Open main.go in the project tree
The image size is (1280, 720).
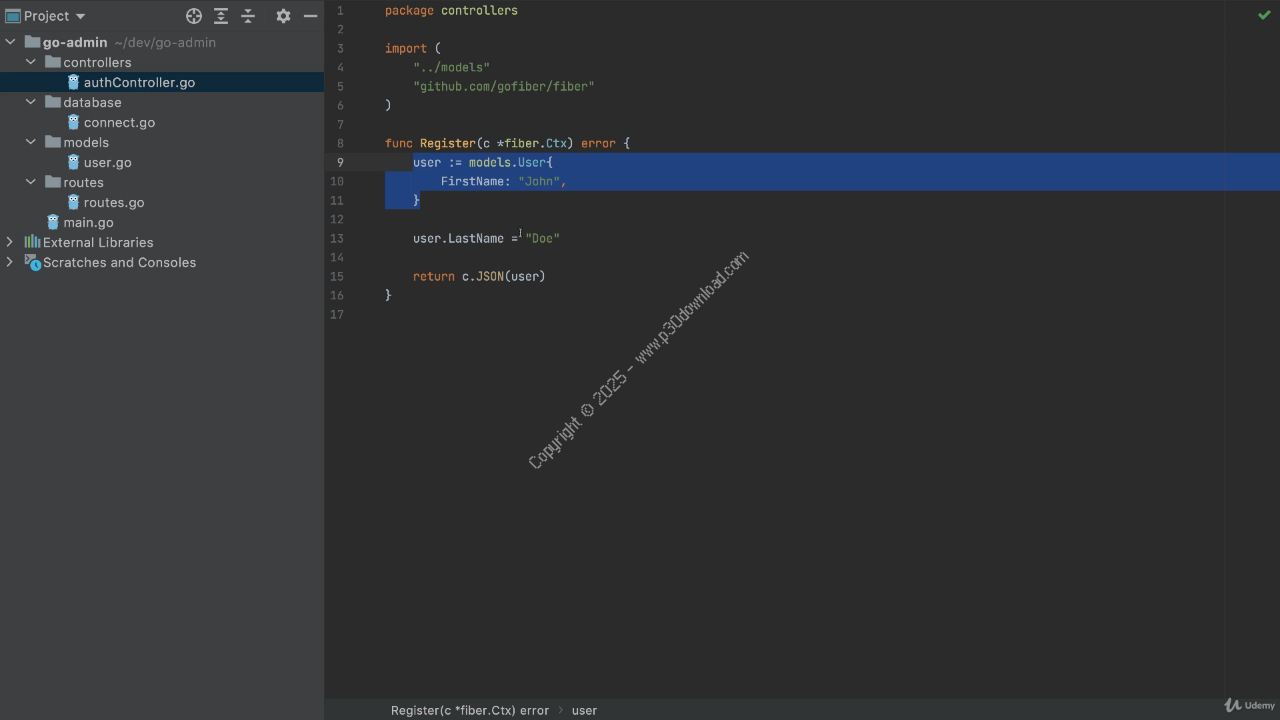click(88, 222)
